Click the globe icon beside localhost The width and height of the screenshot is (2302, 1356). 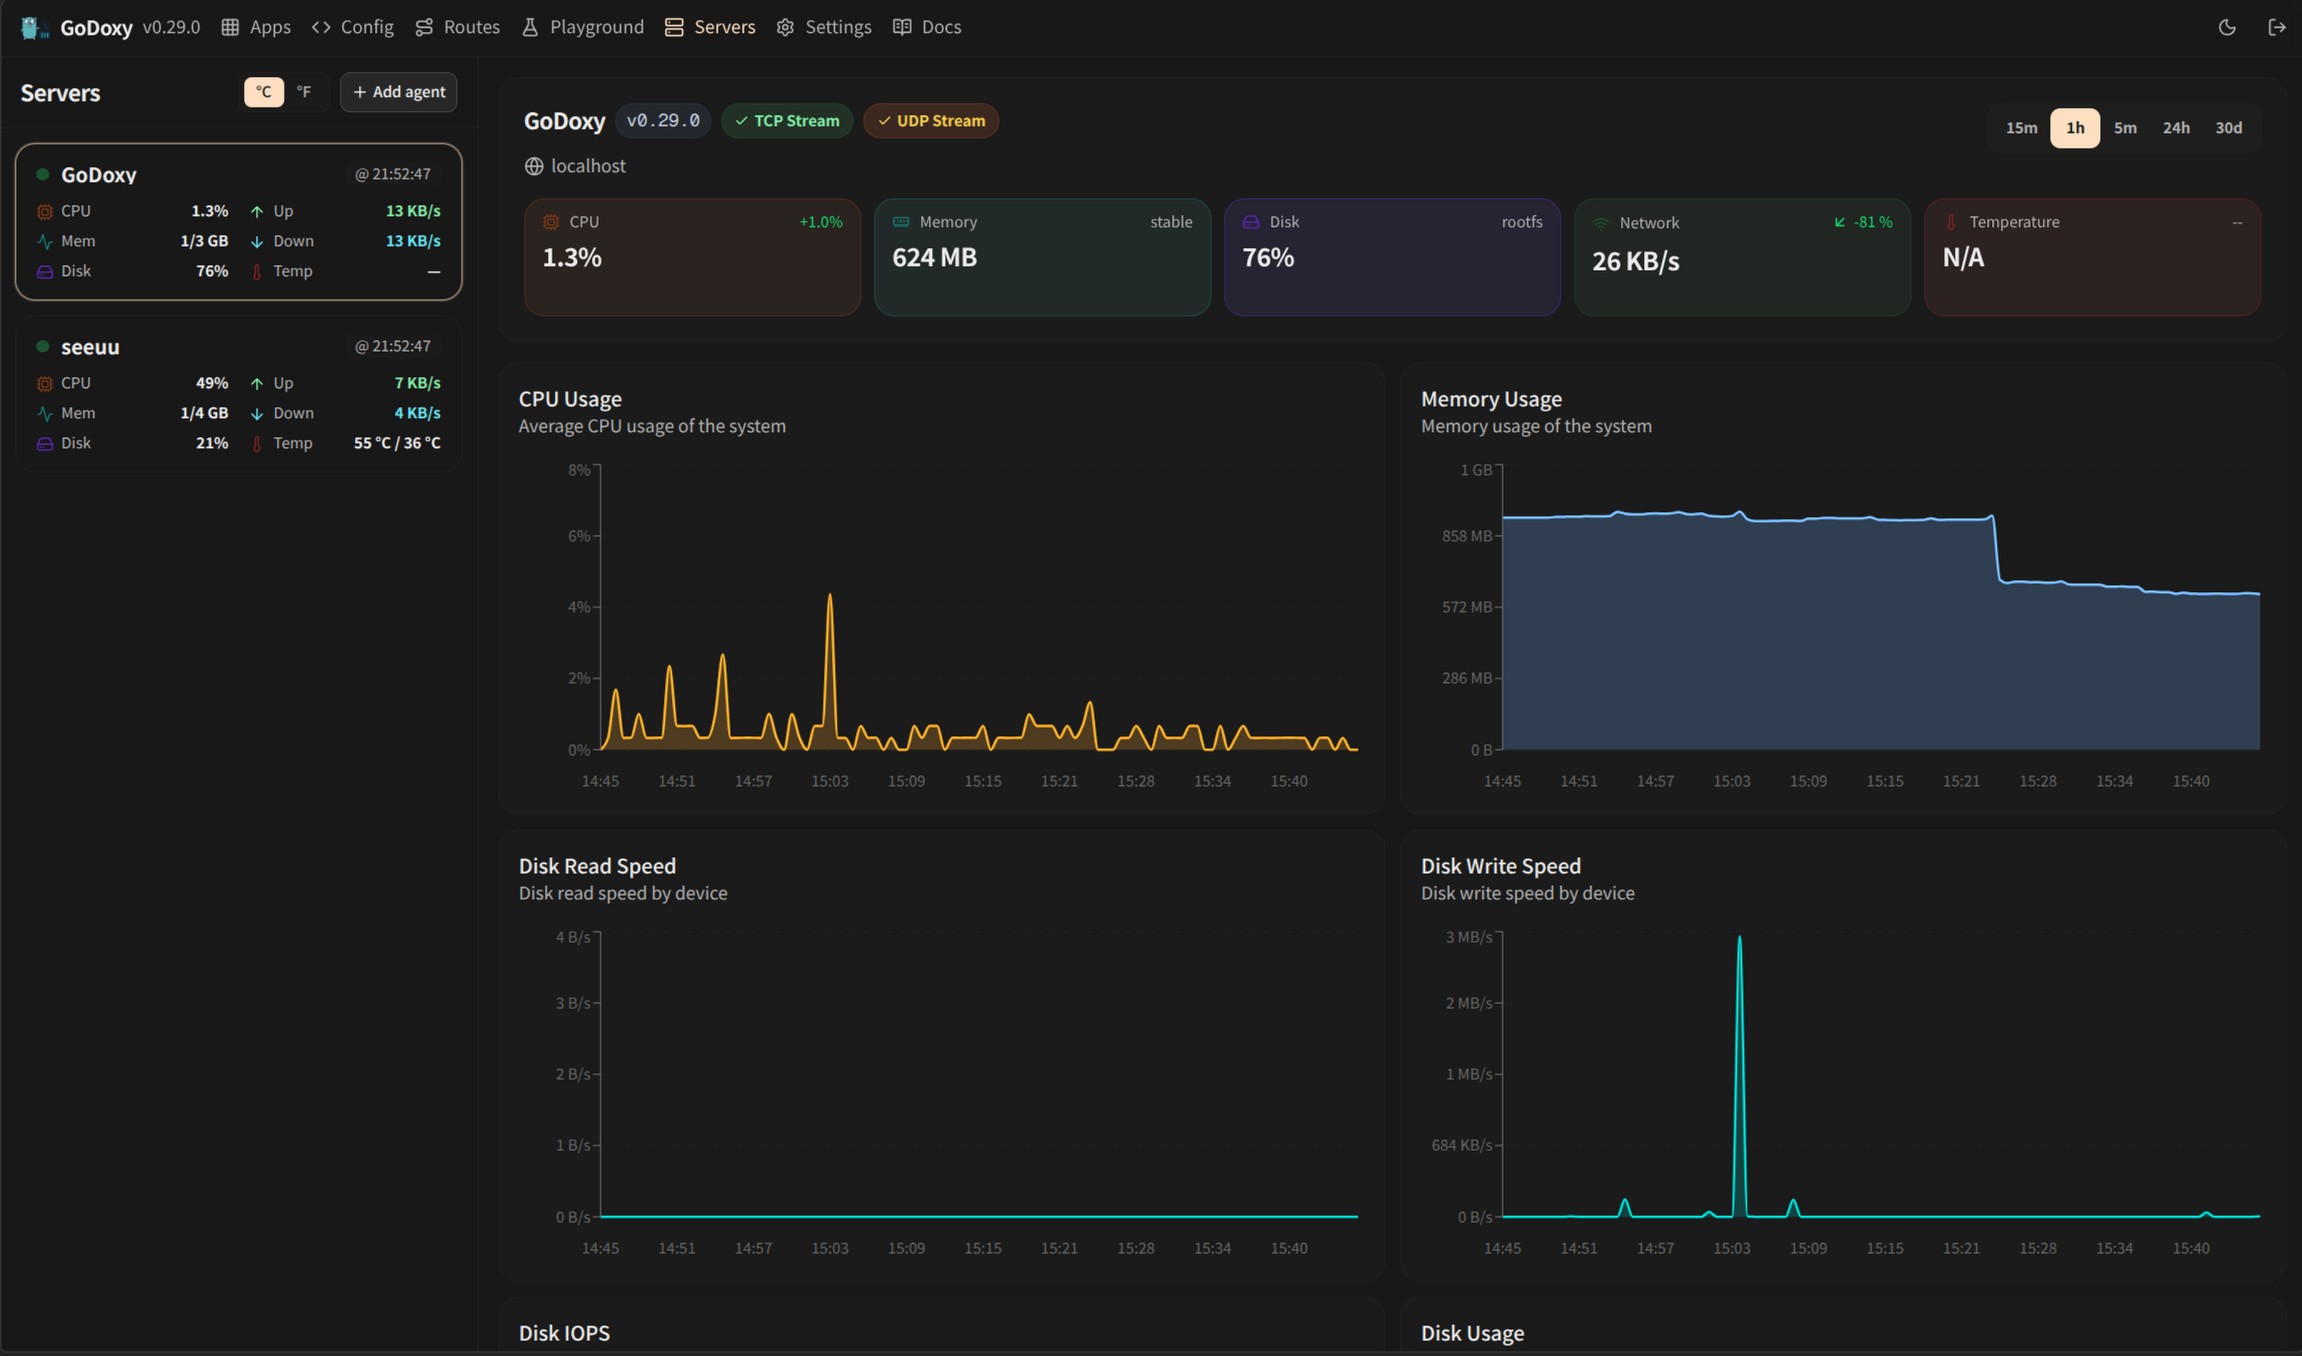tap(534, 166)
